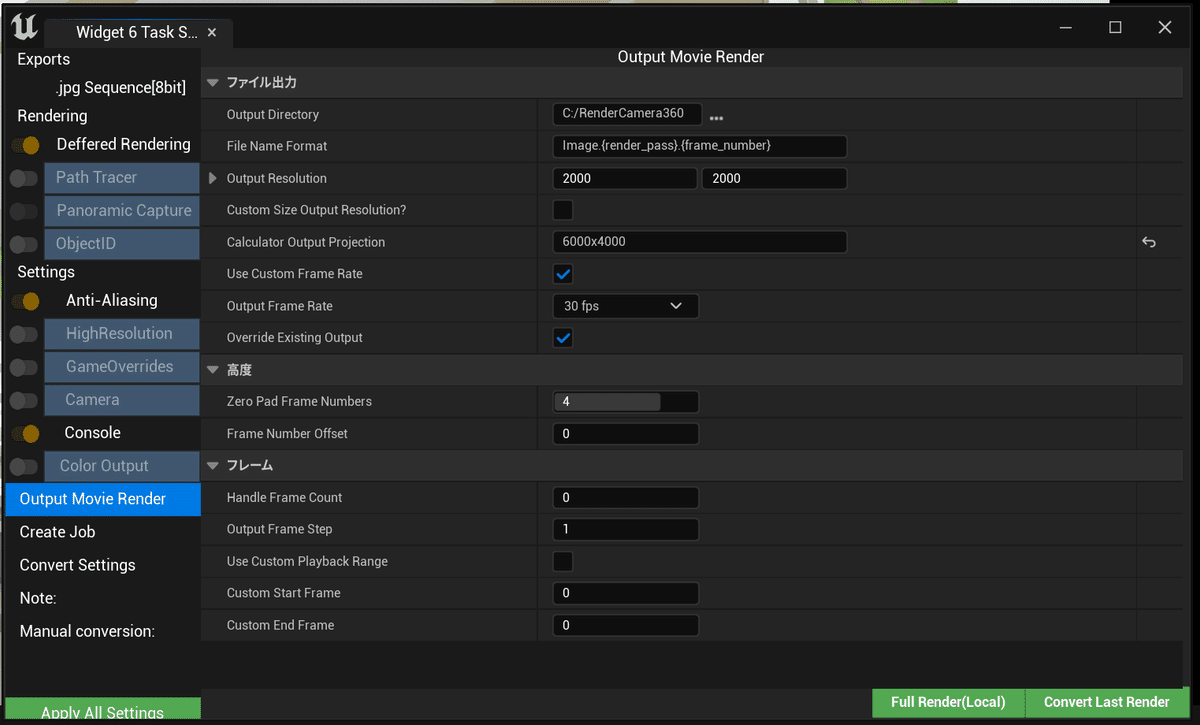
Task: Check Custom Size Output Resolution checkbox
Action: click(563, 210)
